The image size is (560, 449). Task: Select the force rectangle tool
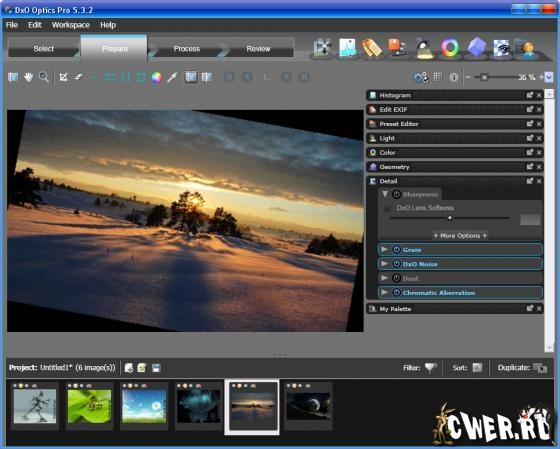141,77
